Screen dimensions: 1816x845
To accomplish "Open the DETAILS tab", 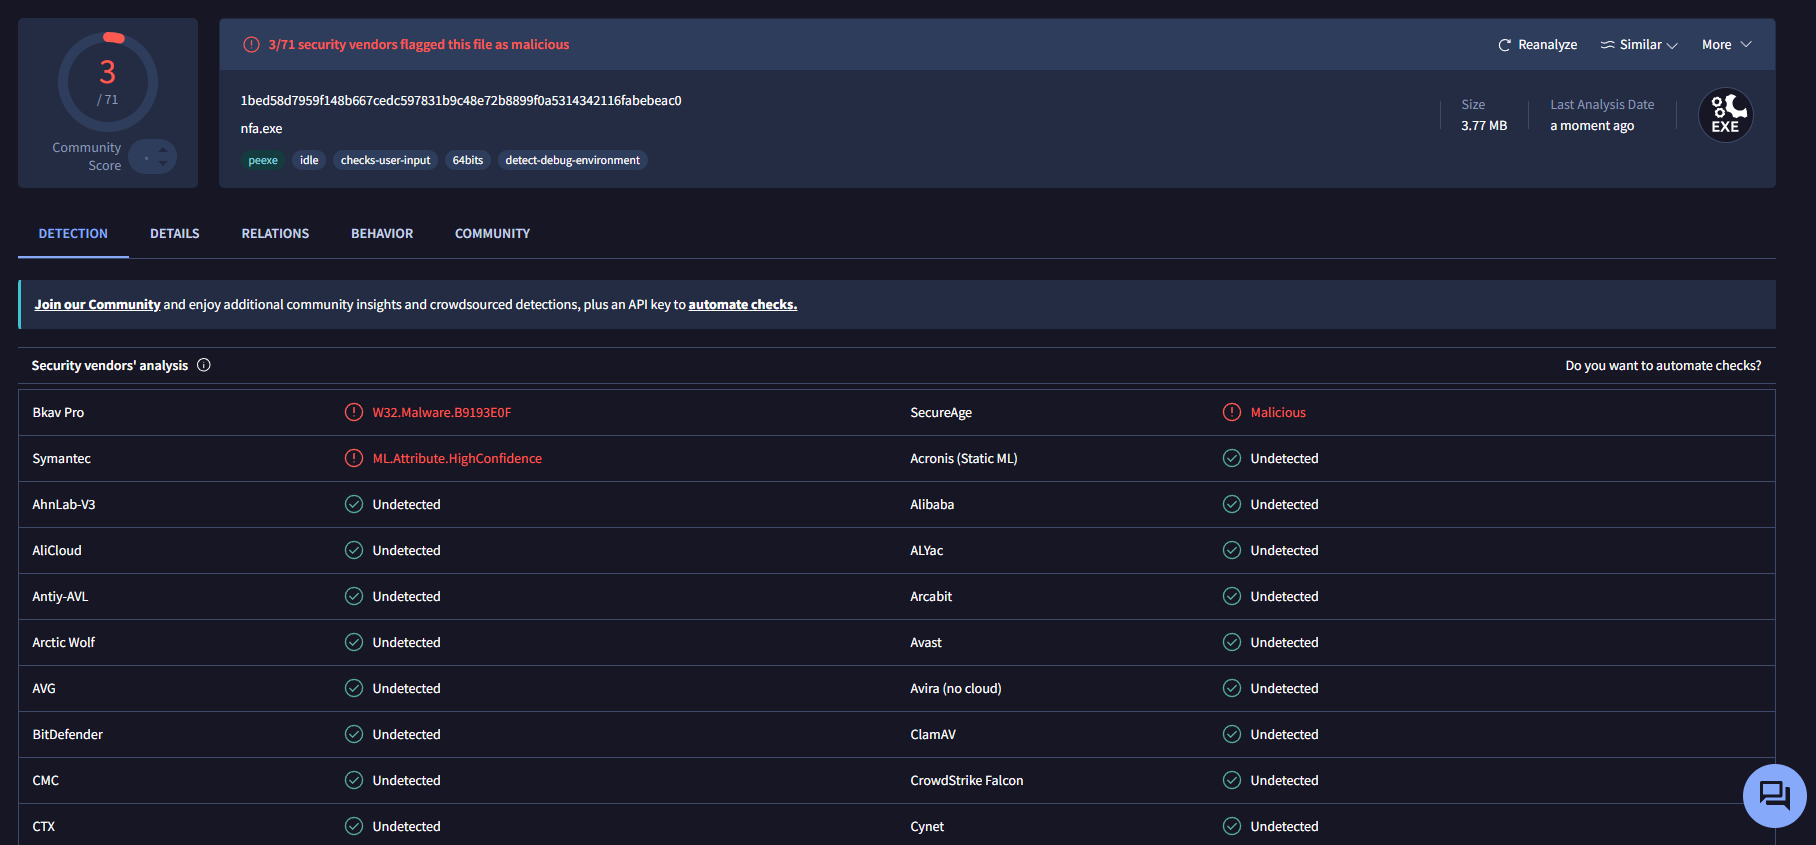I will pyautogui.click(x=175, y=234).
